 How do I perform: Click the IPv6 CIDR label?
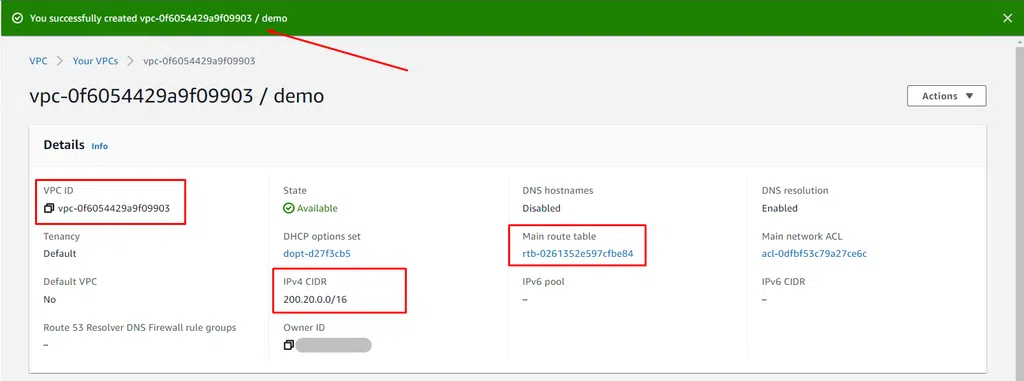(783, 282)
